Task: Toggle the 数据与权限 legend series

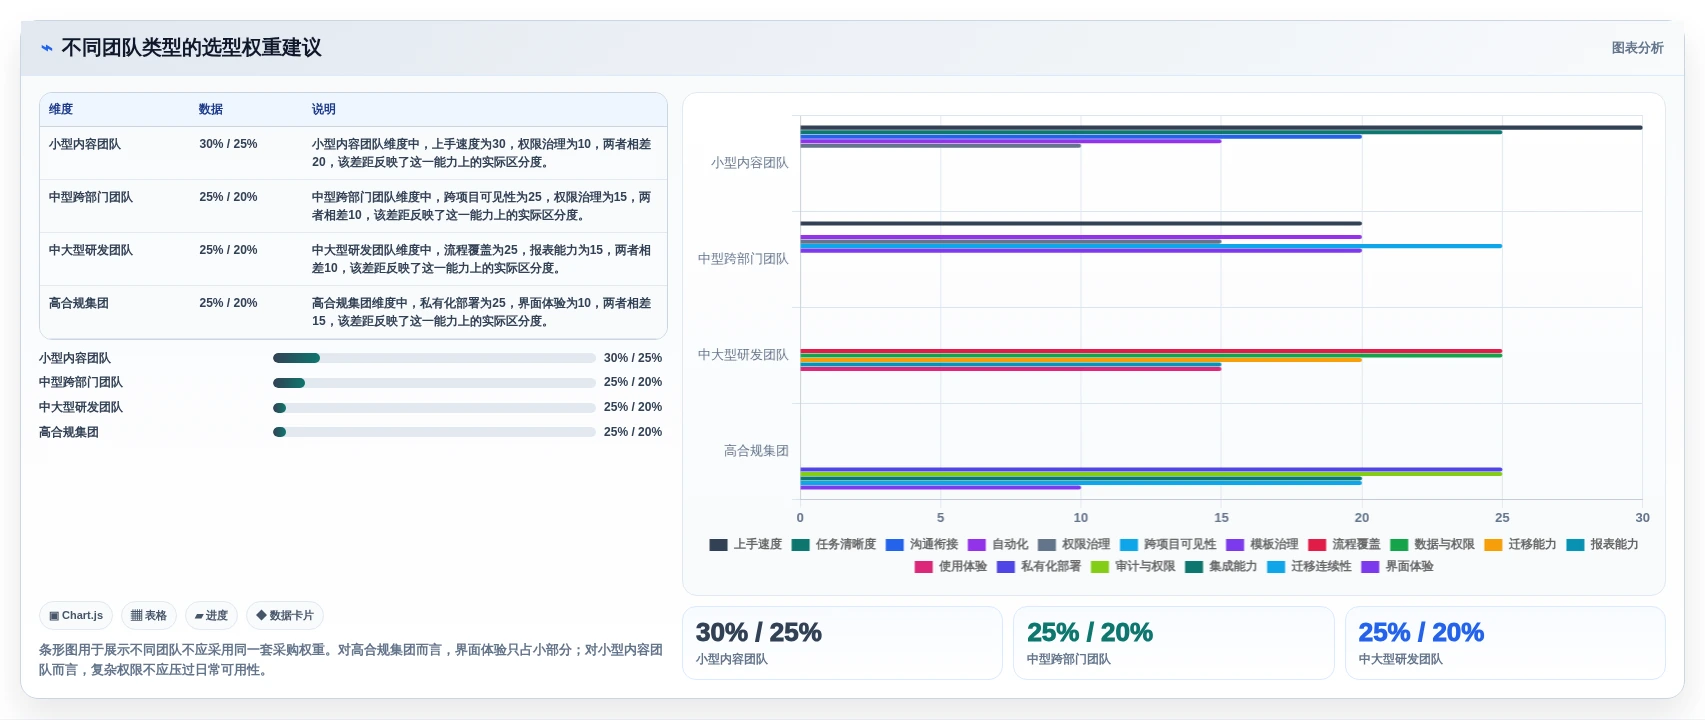Action: pyautogui.click(x=1431, y=545)
